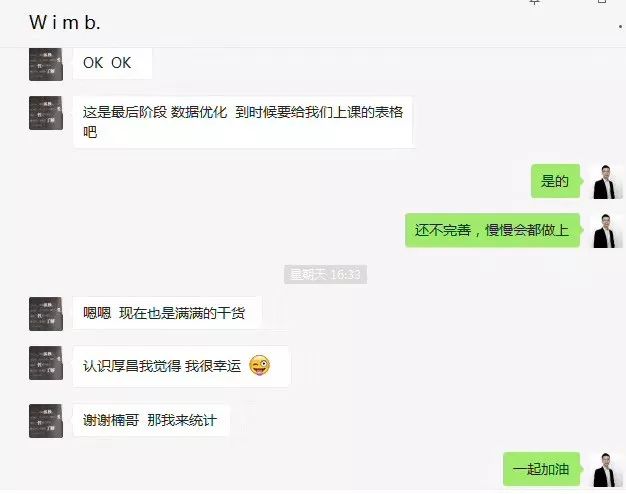This screenshot has height=494, width=626.
Task: Click the '星期天 16:33' timestamp label
Action: [325, 274]
